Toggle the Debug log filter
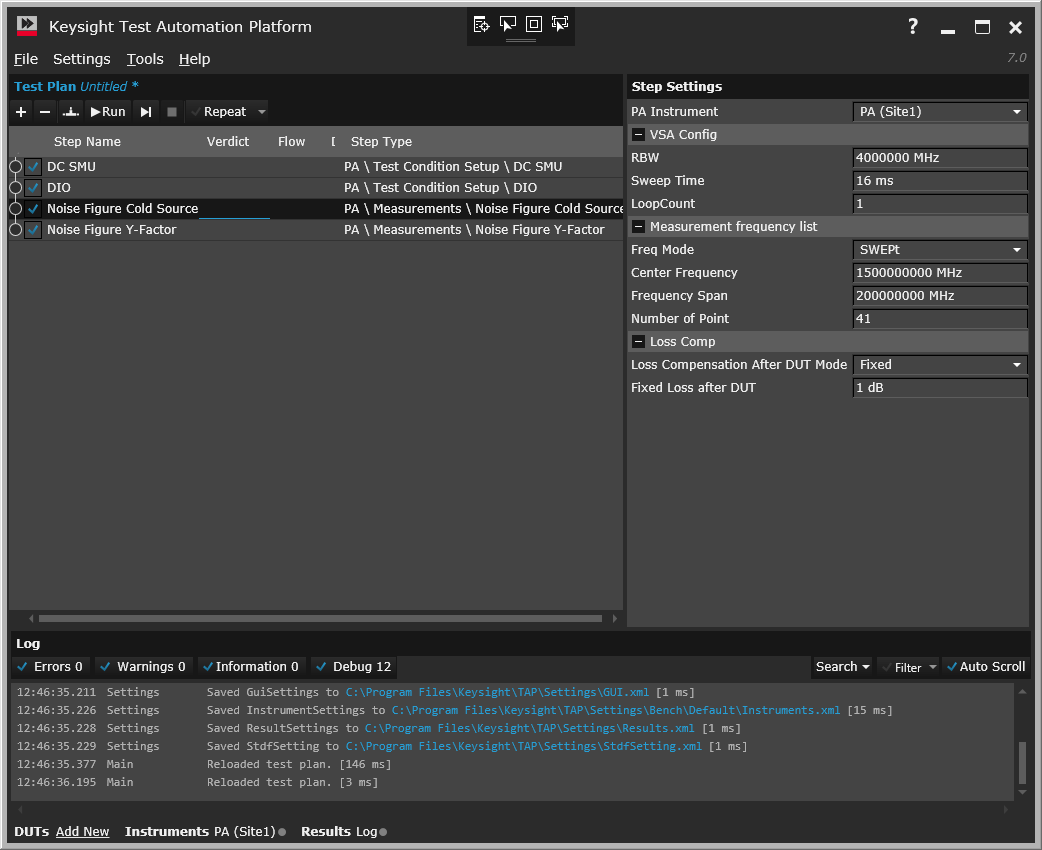Image resolution: width=1042 pixels, height=850 pixels. (354, 667)
